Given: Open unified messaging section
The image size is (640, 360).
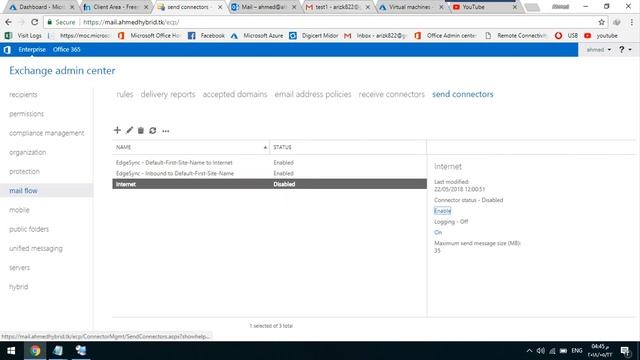Looking at the screenshot, I should tap(36, 248).
